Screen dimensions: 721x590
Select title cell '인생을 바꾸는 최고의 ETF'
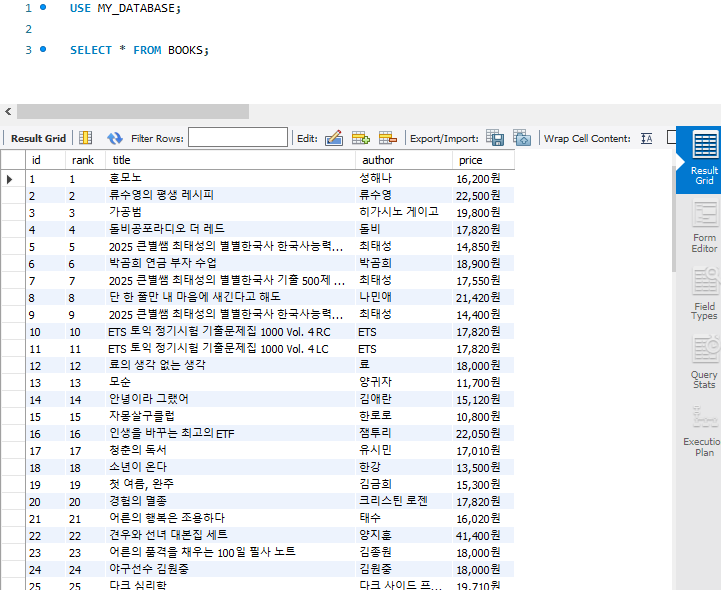230,434
